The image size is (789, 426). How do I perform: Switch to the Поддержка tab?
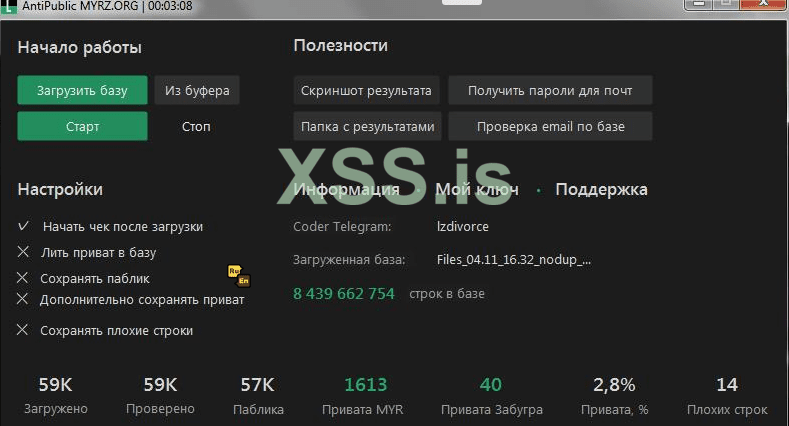601,190
